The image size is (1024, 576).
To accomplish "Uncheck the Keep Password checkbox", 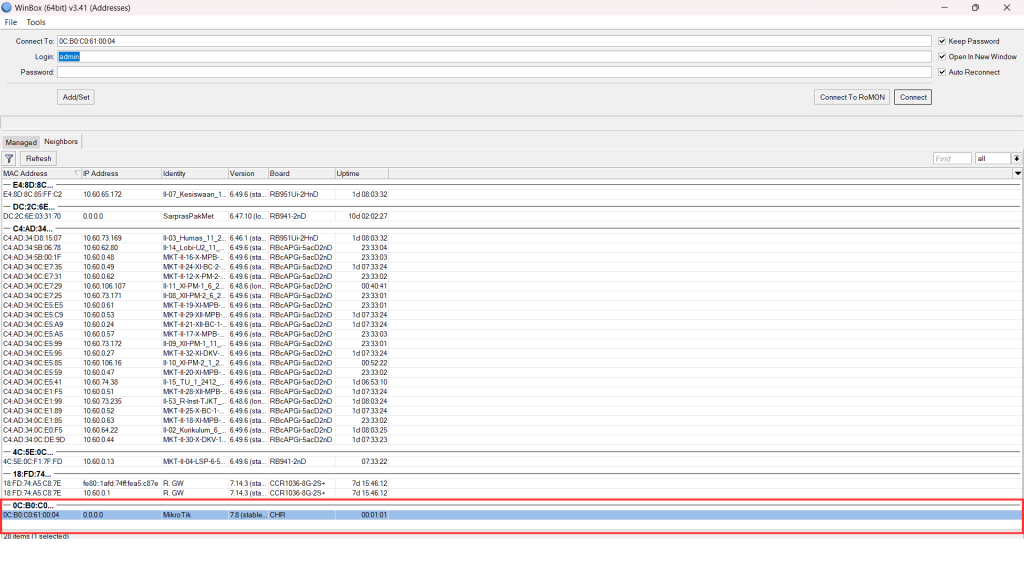I will click(x=942, y=41).
